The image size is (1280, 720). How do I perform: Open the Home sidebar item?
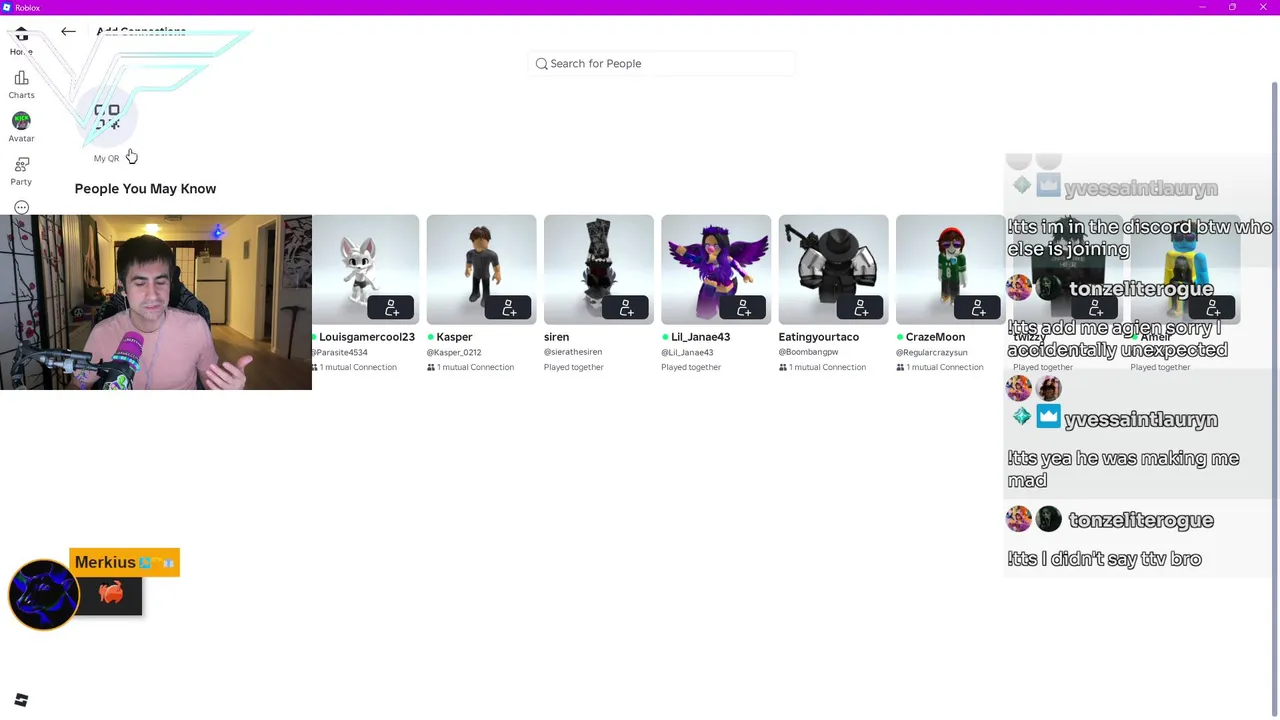point(21,42)
